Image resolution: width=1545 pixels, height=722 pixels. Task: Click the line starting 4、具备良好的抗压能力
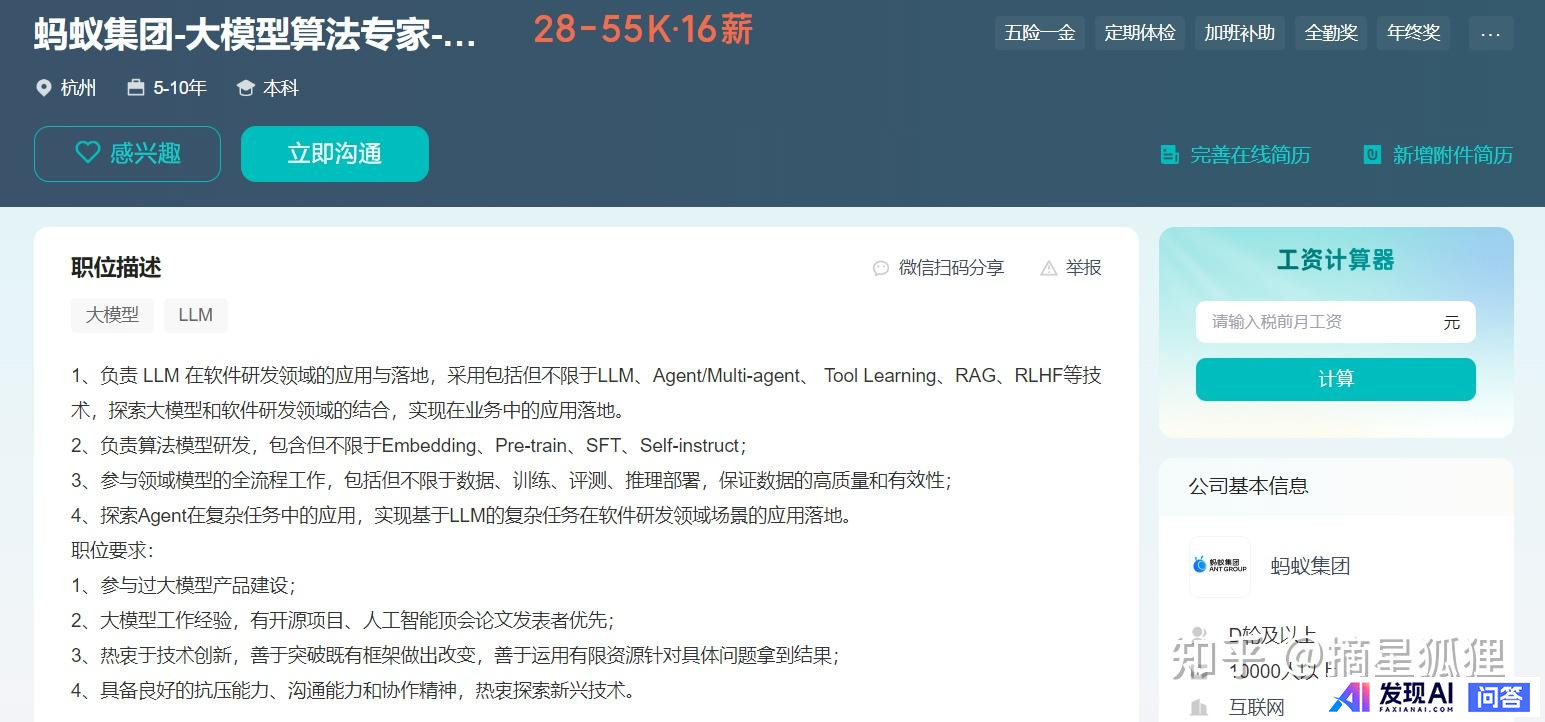click(353, 691)
